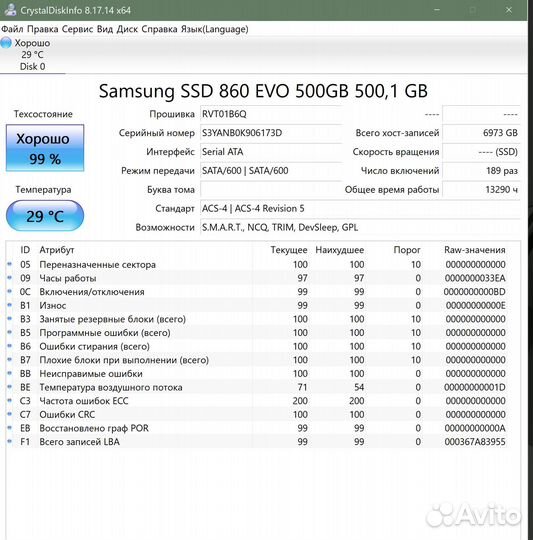Click the Raw-значения column header
533x540 pixels.
[475, 250]
